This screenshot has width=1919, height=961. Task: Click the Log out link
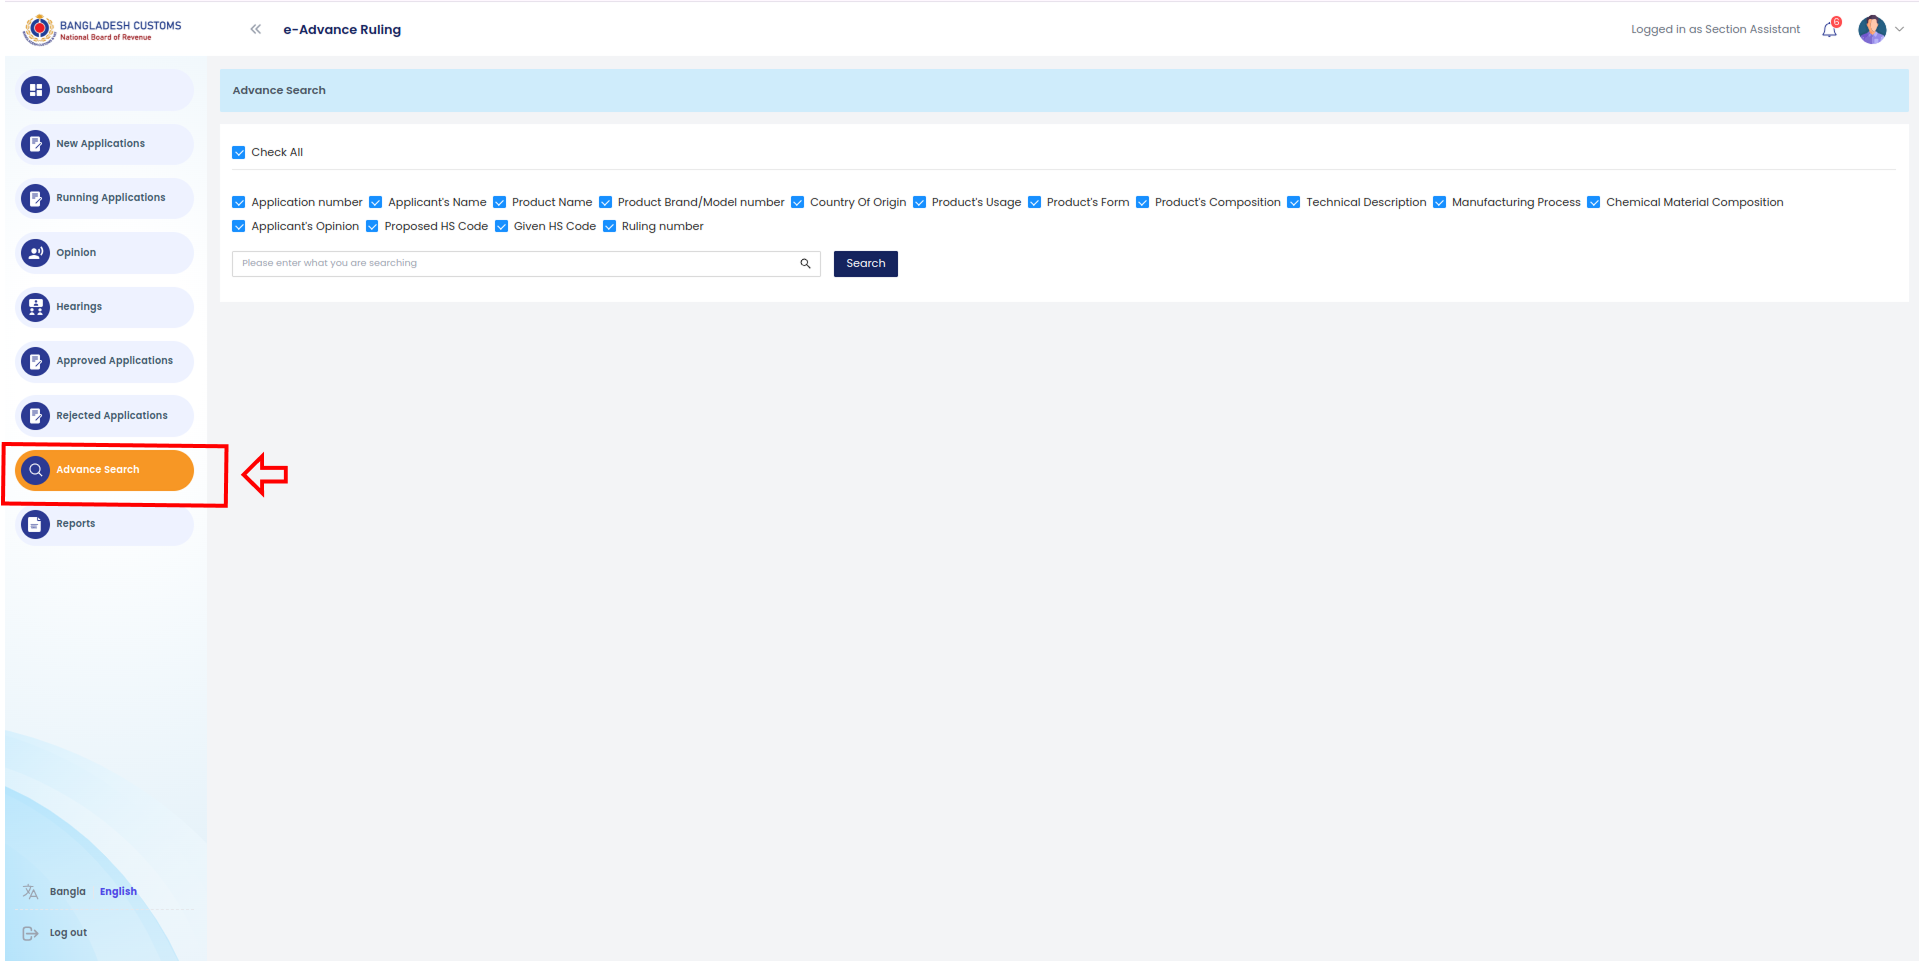tap(68, 933)
